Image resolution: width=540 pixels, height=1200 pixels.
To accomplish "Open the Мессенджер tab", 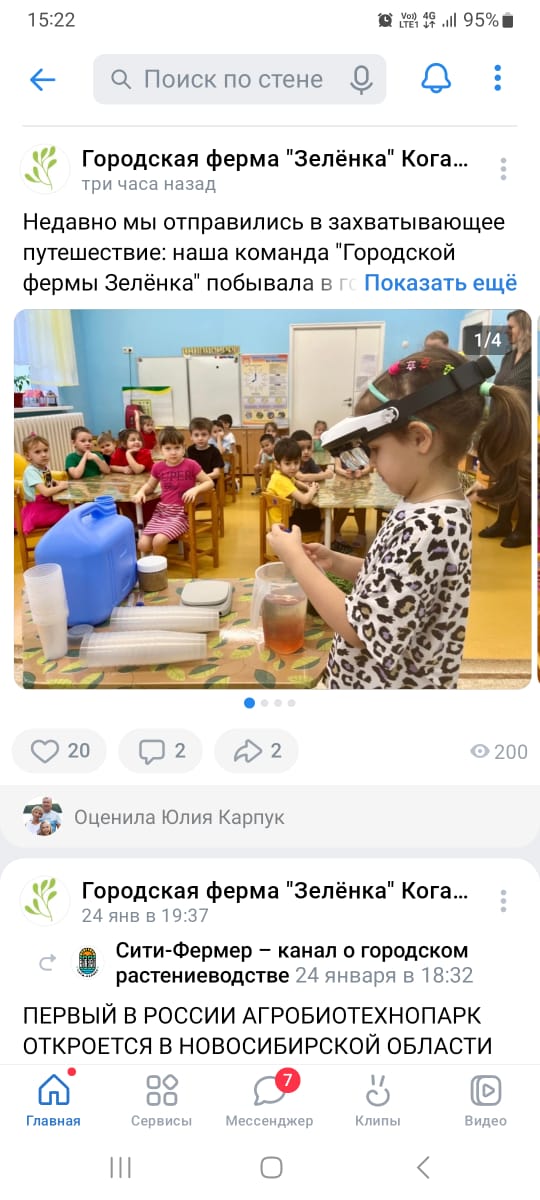I will [x=269, y=1099].
